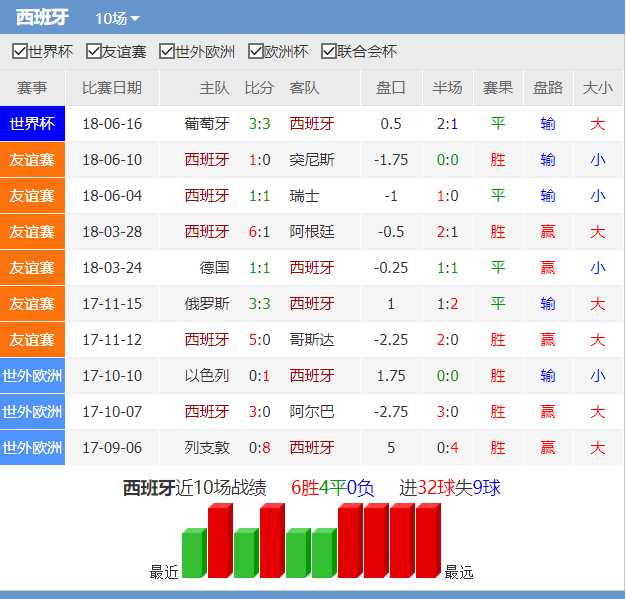Click the 6:1 score against 阿根廷
The height and width of the screenshot is (599, 626).
[259, 232]
